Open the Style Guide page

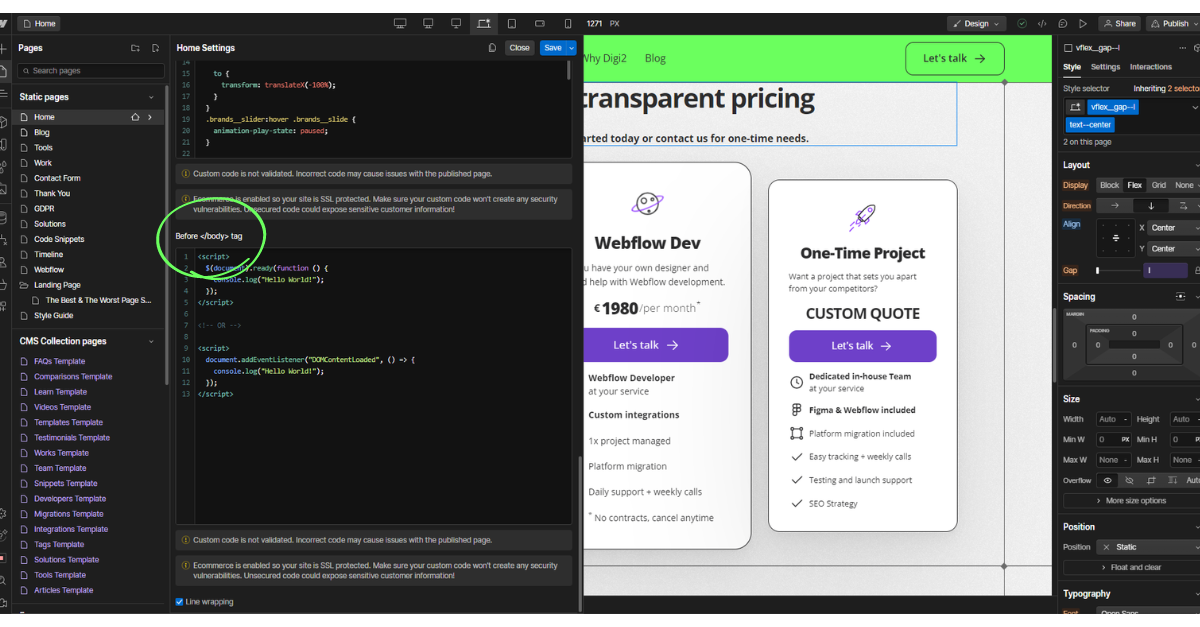tap(54, 316)
